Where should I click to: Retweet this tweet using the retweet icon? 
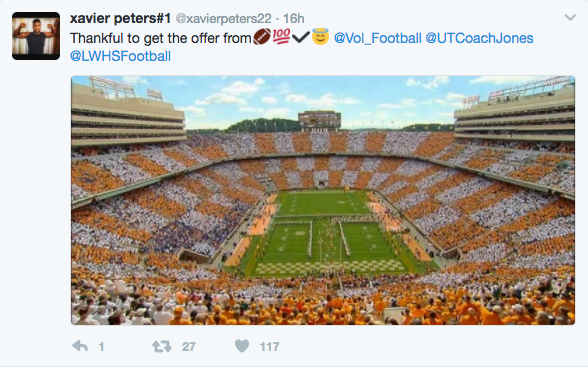162,346
